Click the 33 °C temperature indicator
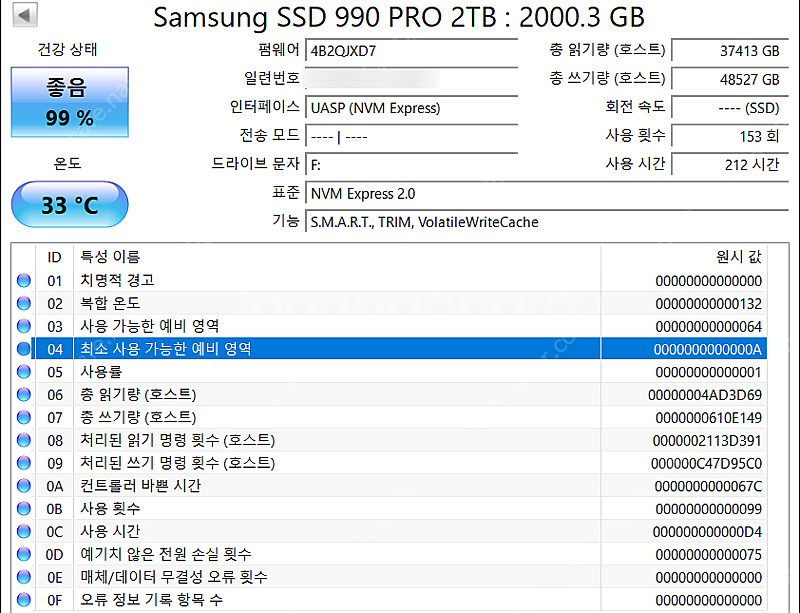 pyautogui.click(x=70, y=205)
